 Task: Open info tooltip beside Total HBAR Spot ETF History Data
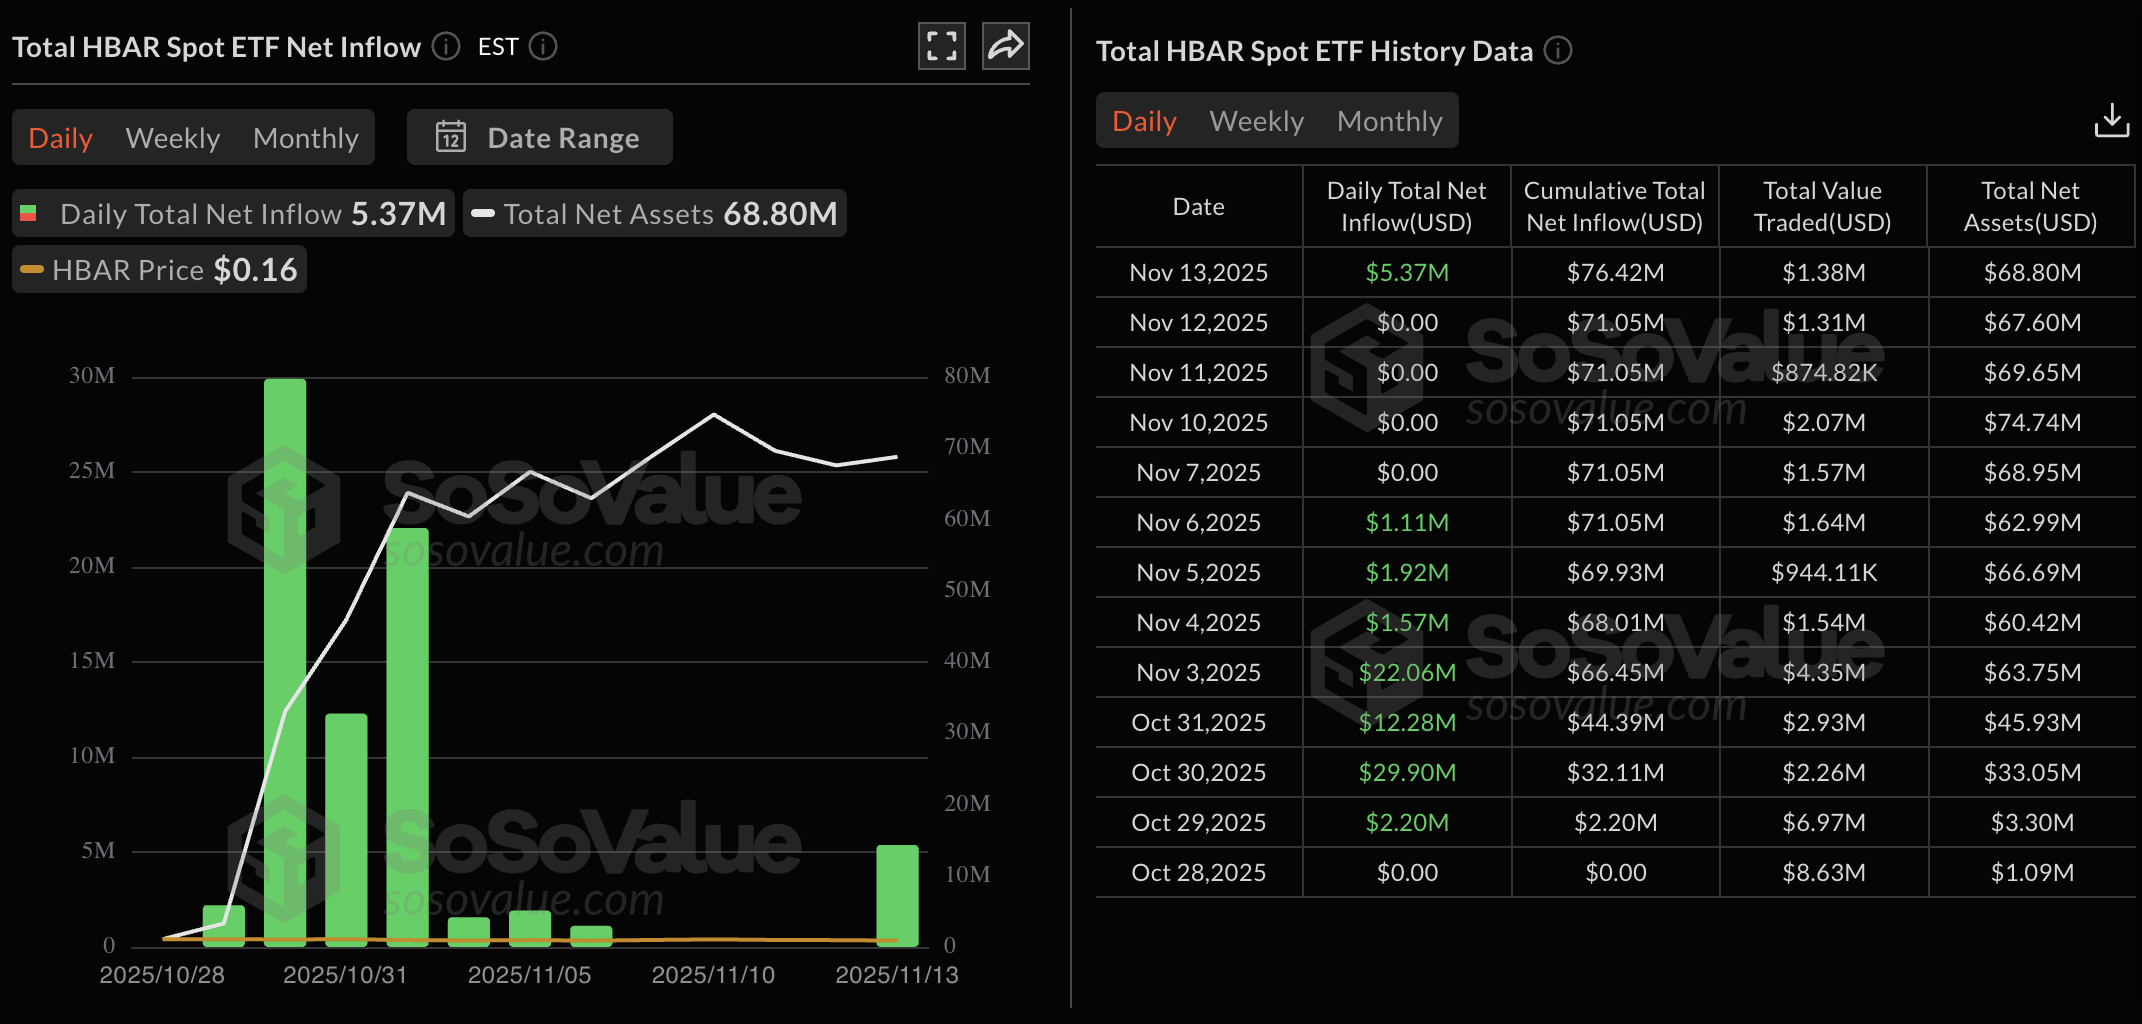click(x=1557, y=51)
